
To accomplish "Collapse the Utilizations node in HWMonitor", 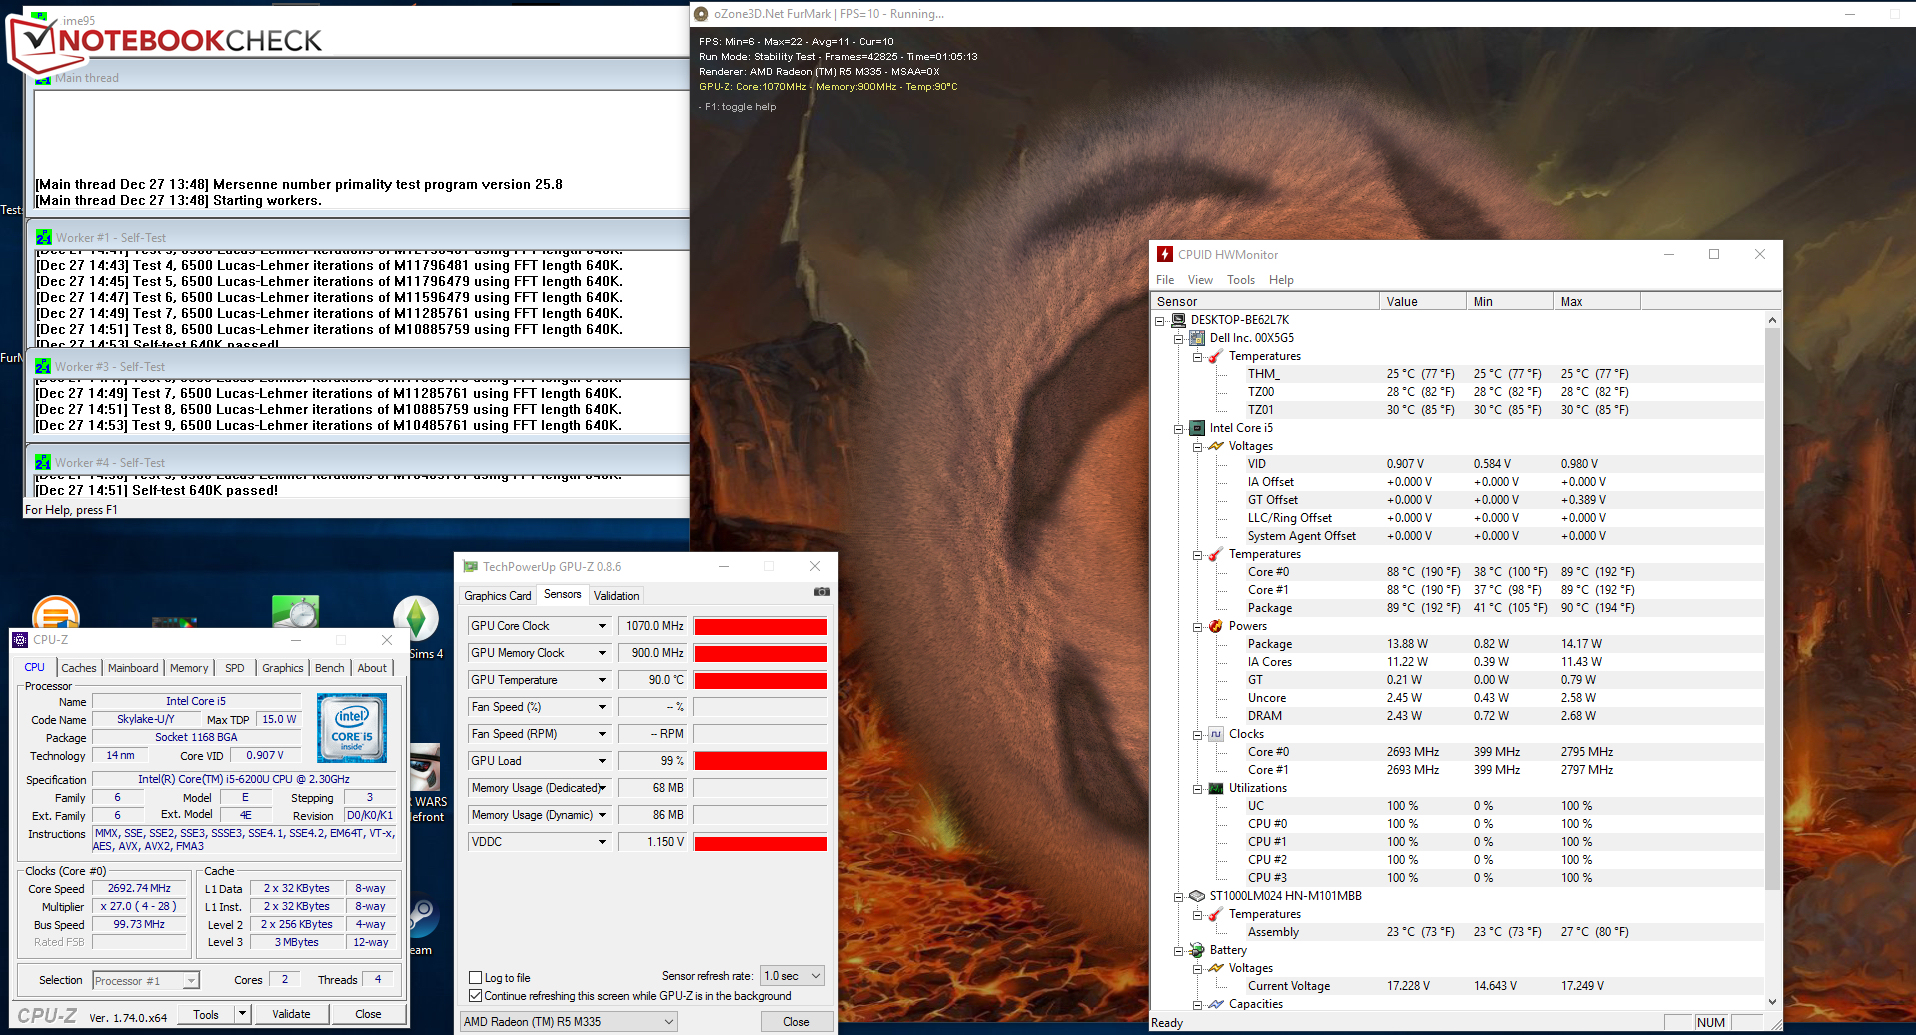I will tap(1198, 788).
